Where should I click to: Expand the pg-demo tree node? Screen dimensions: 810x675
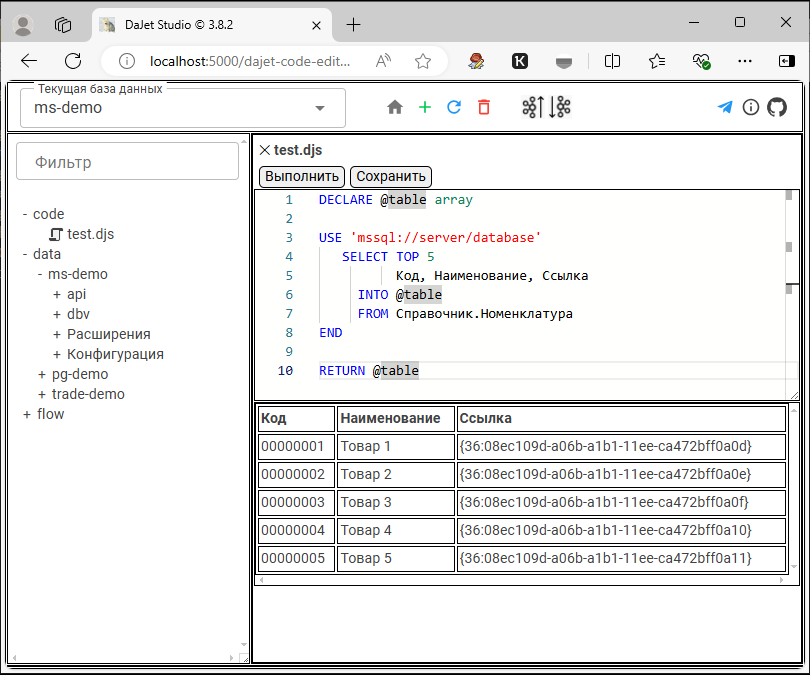coord(42,374)
